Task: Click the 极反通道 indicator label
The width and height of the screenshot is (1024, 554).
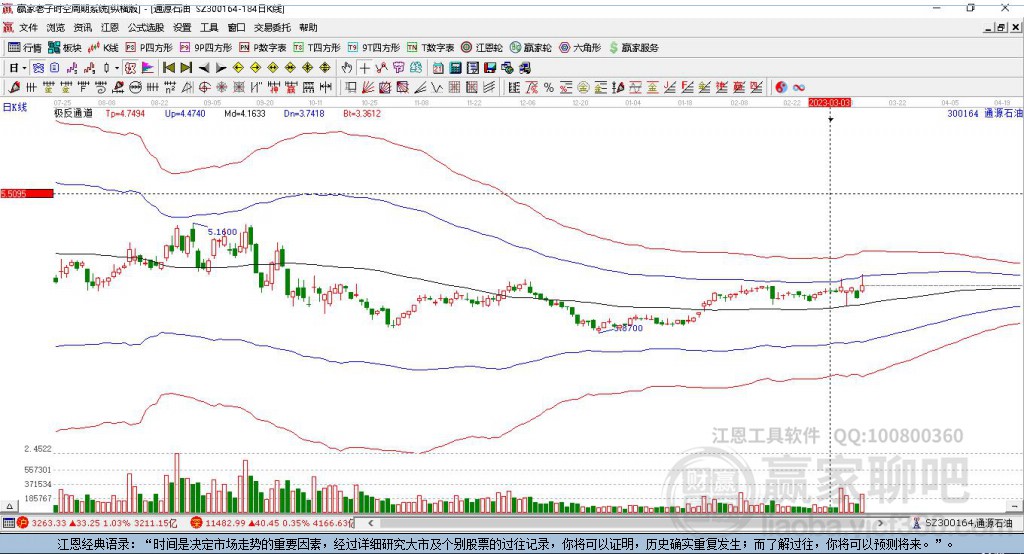Action: coord(73,113)
